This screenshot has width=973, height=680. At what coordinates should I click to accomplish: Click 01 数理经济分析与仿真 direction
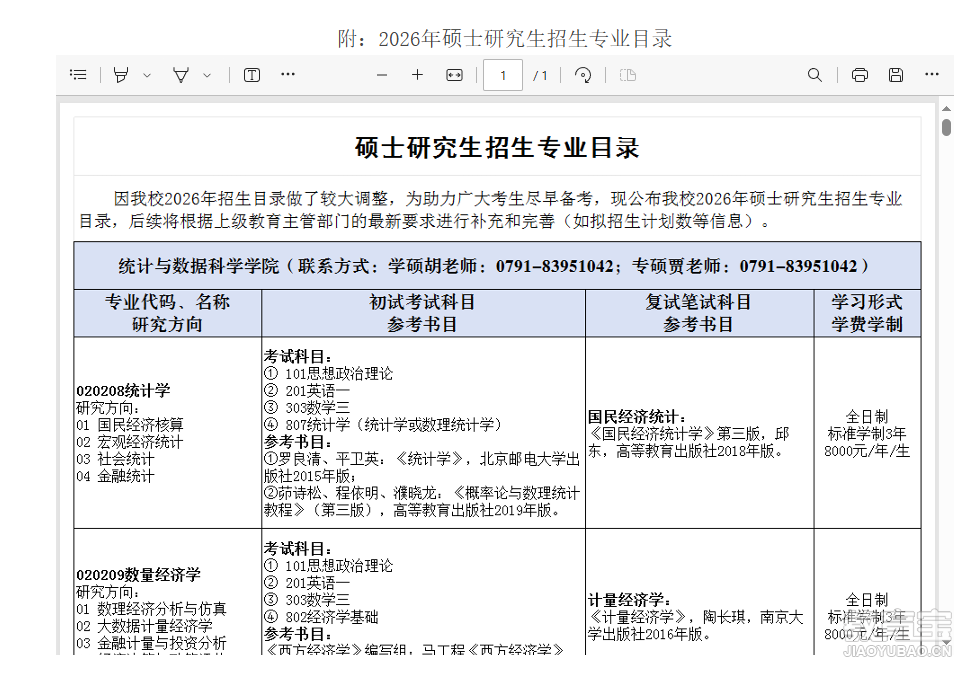[x=151, y=609]
